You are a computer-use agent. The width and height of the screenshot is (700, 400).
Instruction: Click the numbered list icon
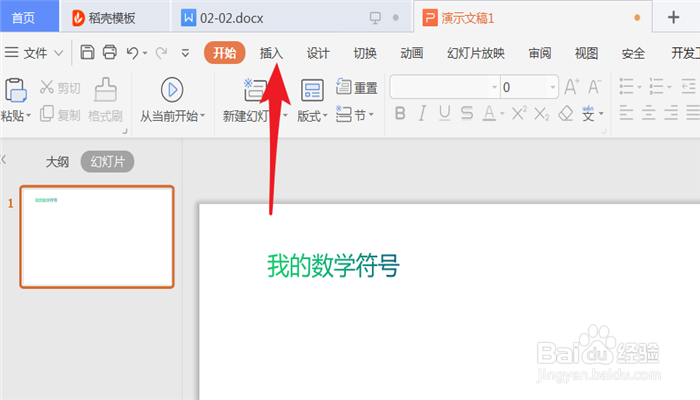pyautogui.click(x=656, y=86)
